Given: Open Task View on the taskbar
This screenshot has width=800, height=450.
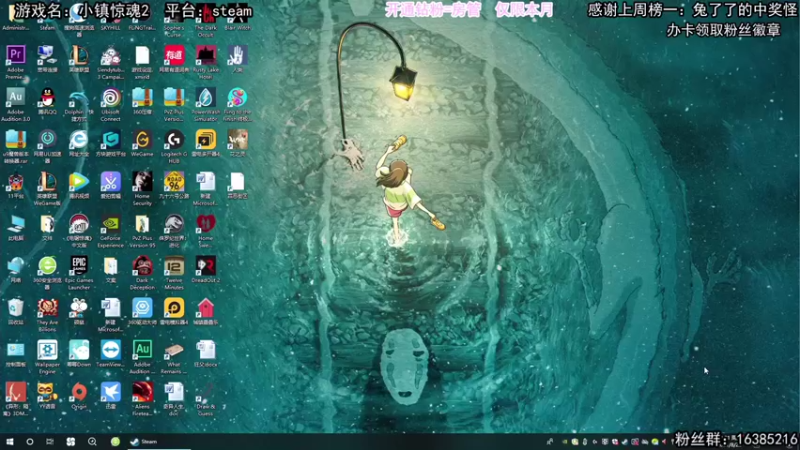Looking at the screenshot, I should [49, 442].
